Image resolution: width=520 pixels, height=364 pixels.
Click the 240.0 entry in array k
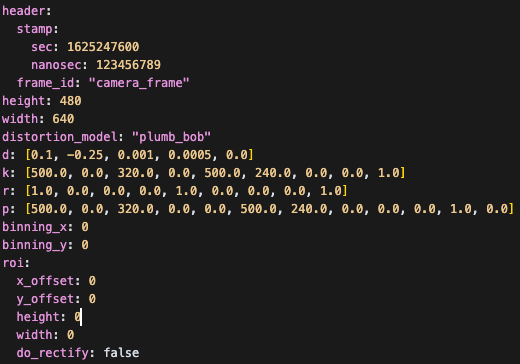(273, 173)
